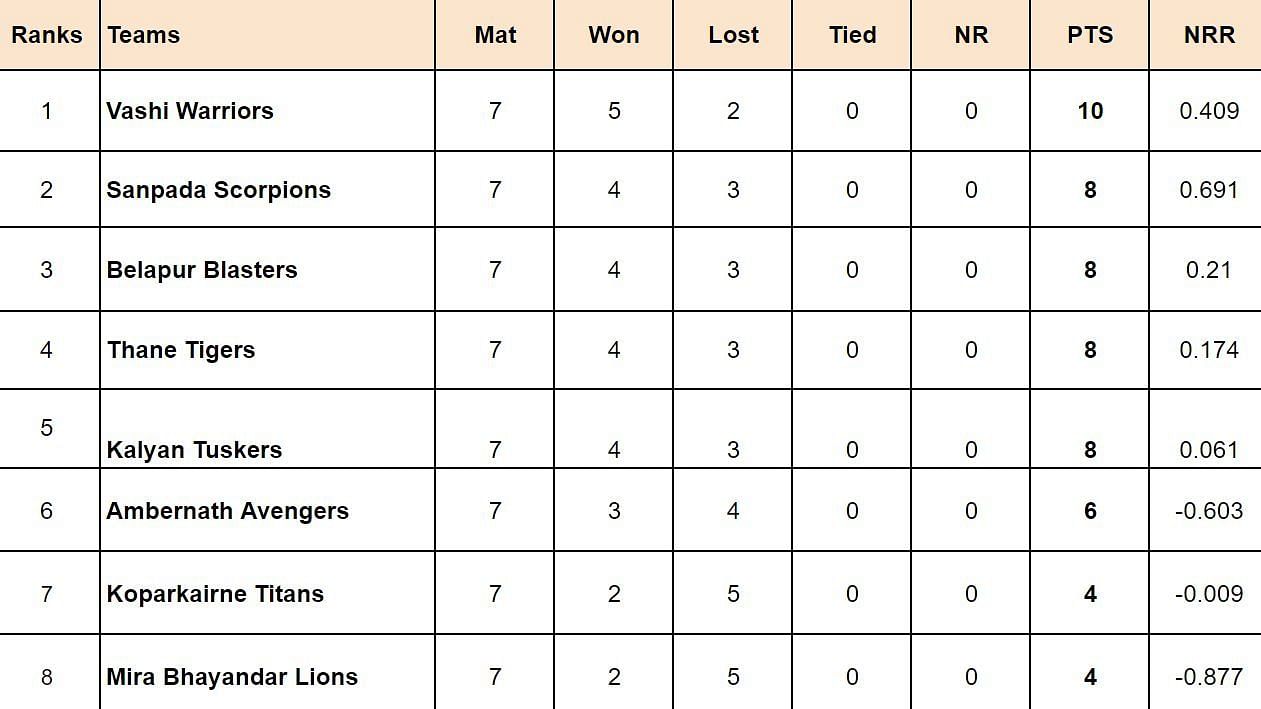Click the Lost column header
The image size is (1261, 709).
pyautogui.click(x=733, y=35)
